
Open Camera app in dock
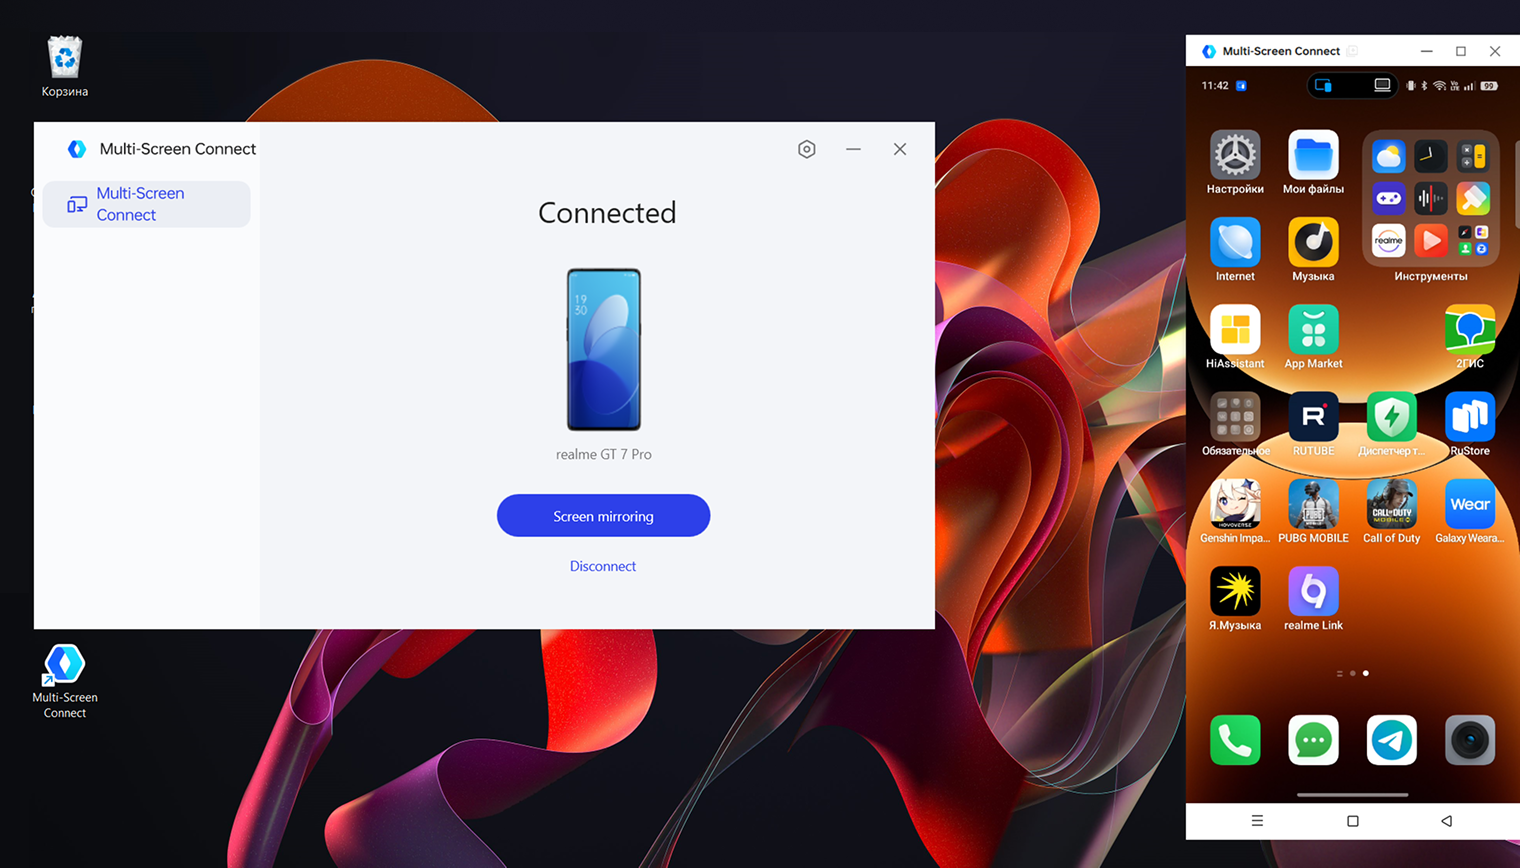pyautogui.click(x=1470, y=740)
